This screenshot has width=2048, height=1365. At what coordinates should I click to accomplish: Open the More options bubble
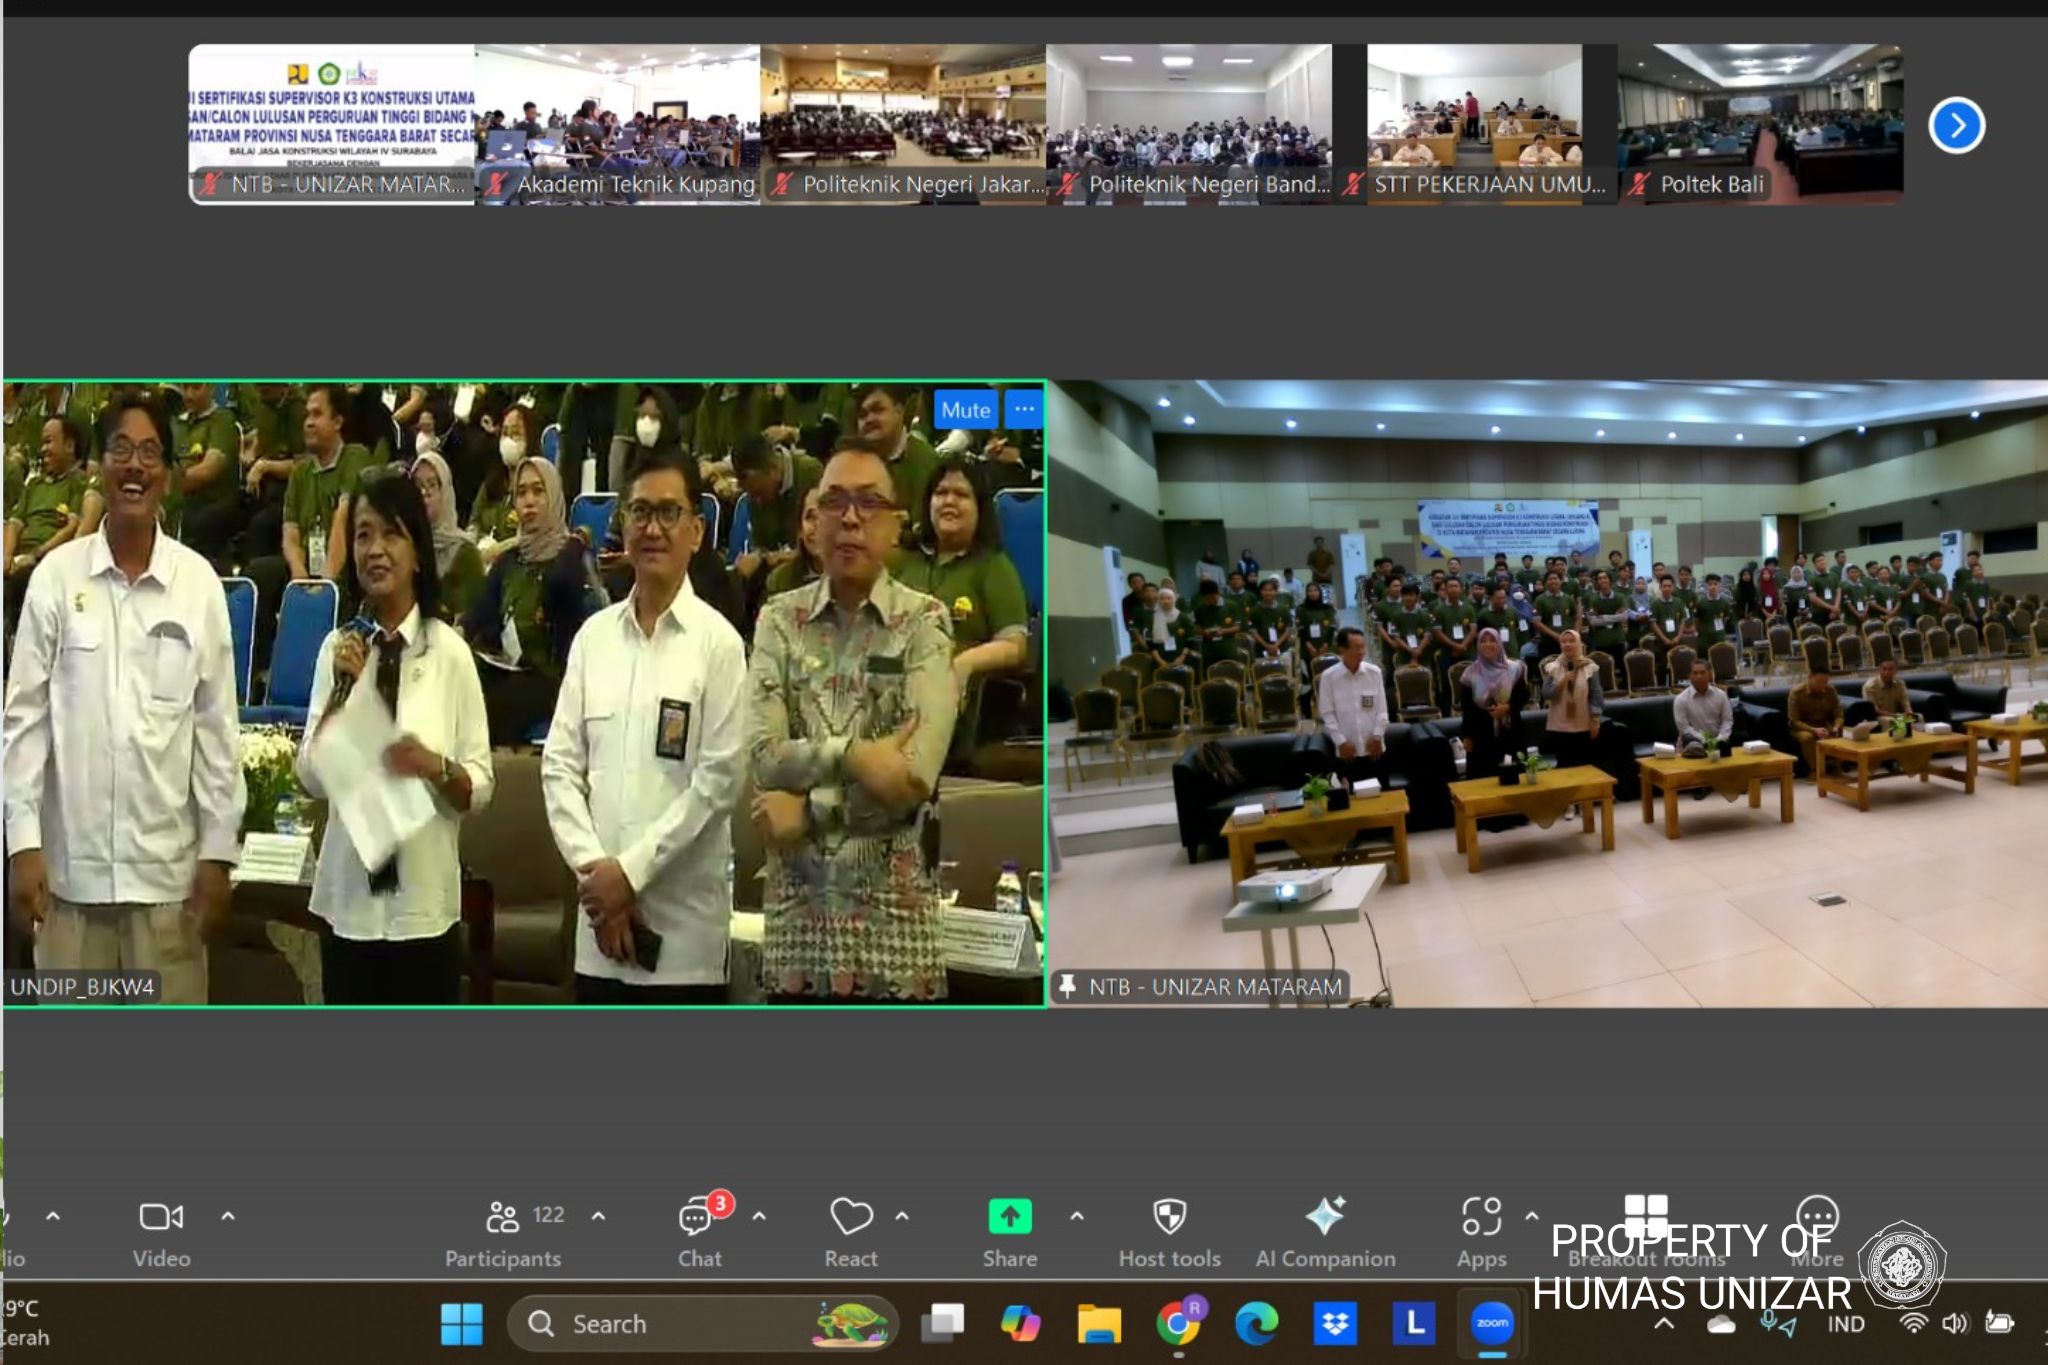tap(1817, 1232)
